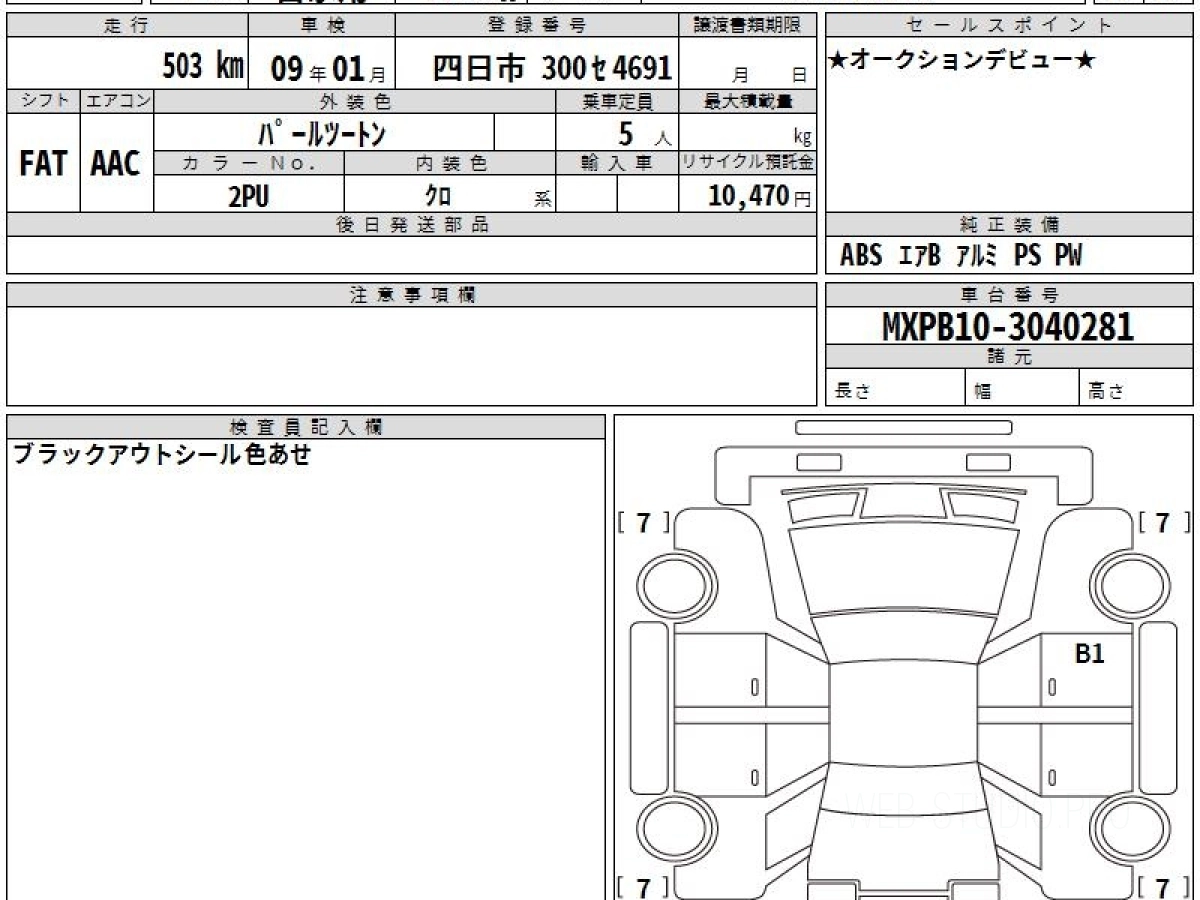The image size is (1200, 900).
Task: Click the 譲渡書類期限 header
Action: pos(748,26)
